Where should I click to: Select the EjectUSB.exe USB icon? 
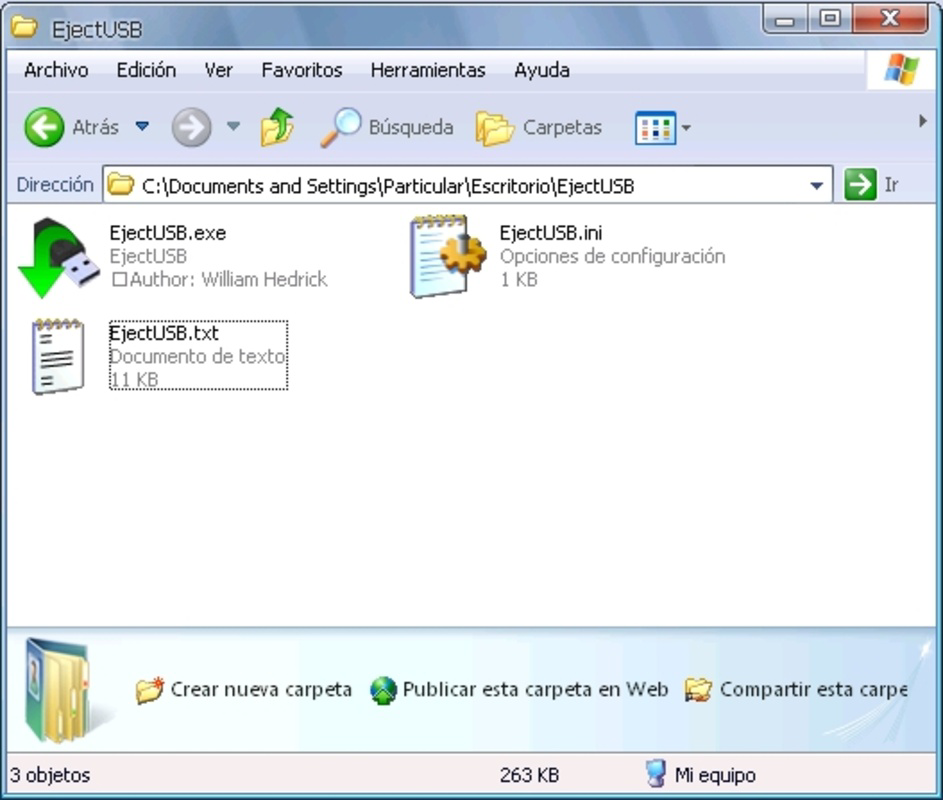58,257
